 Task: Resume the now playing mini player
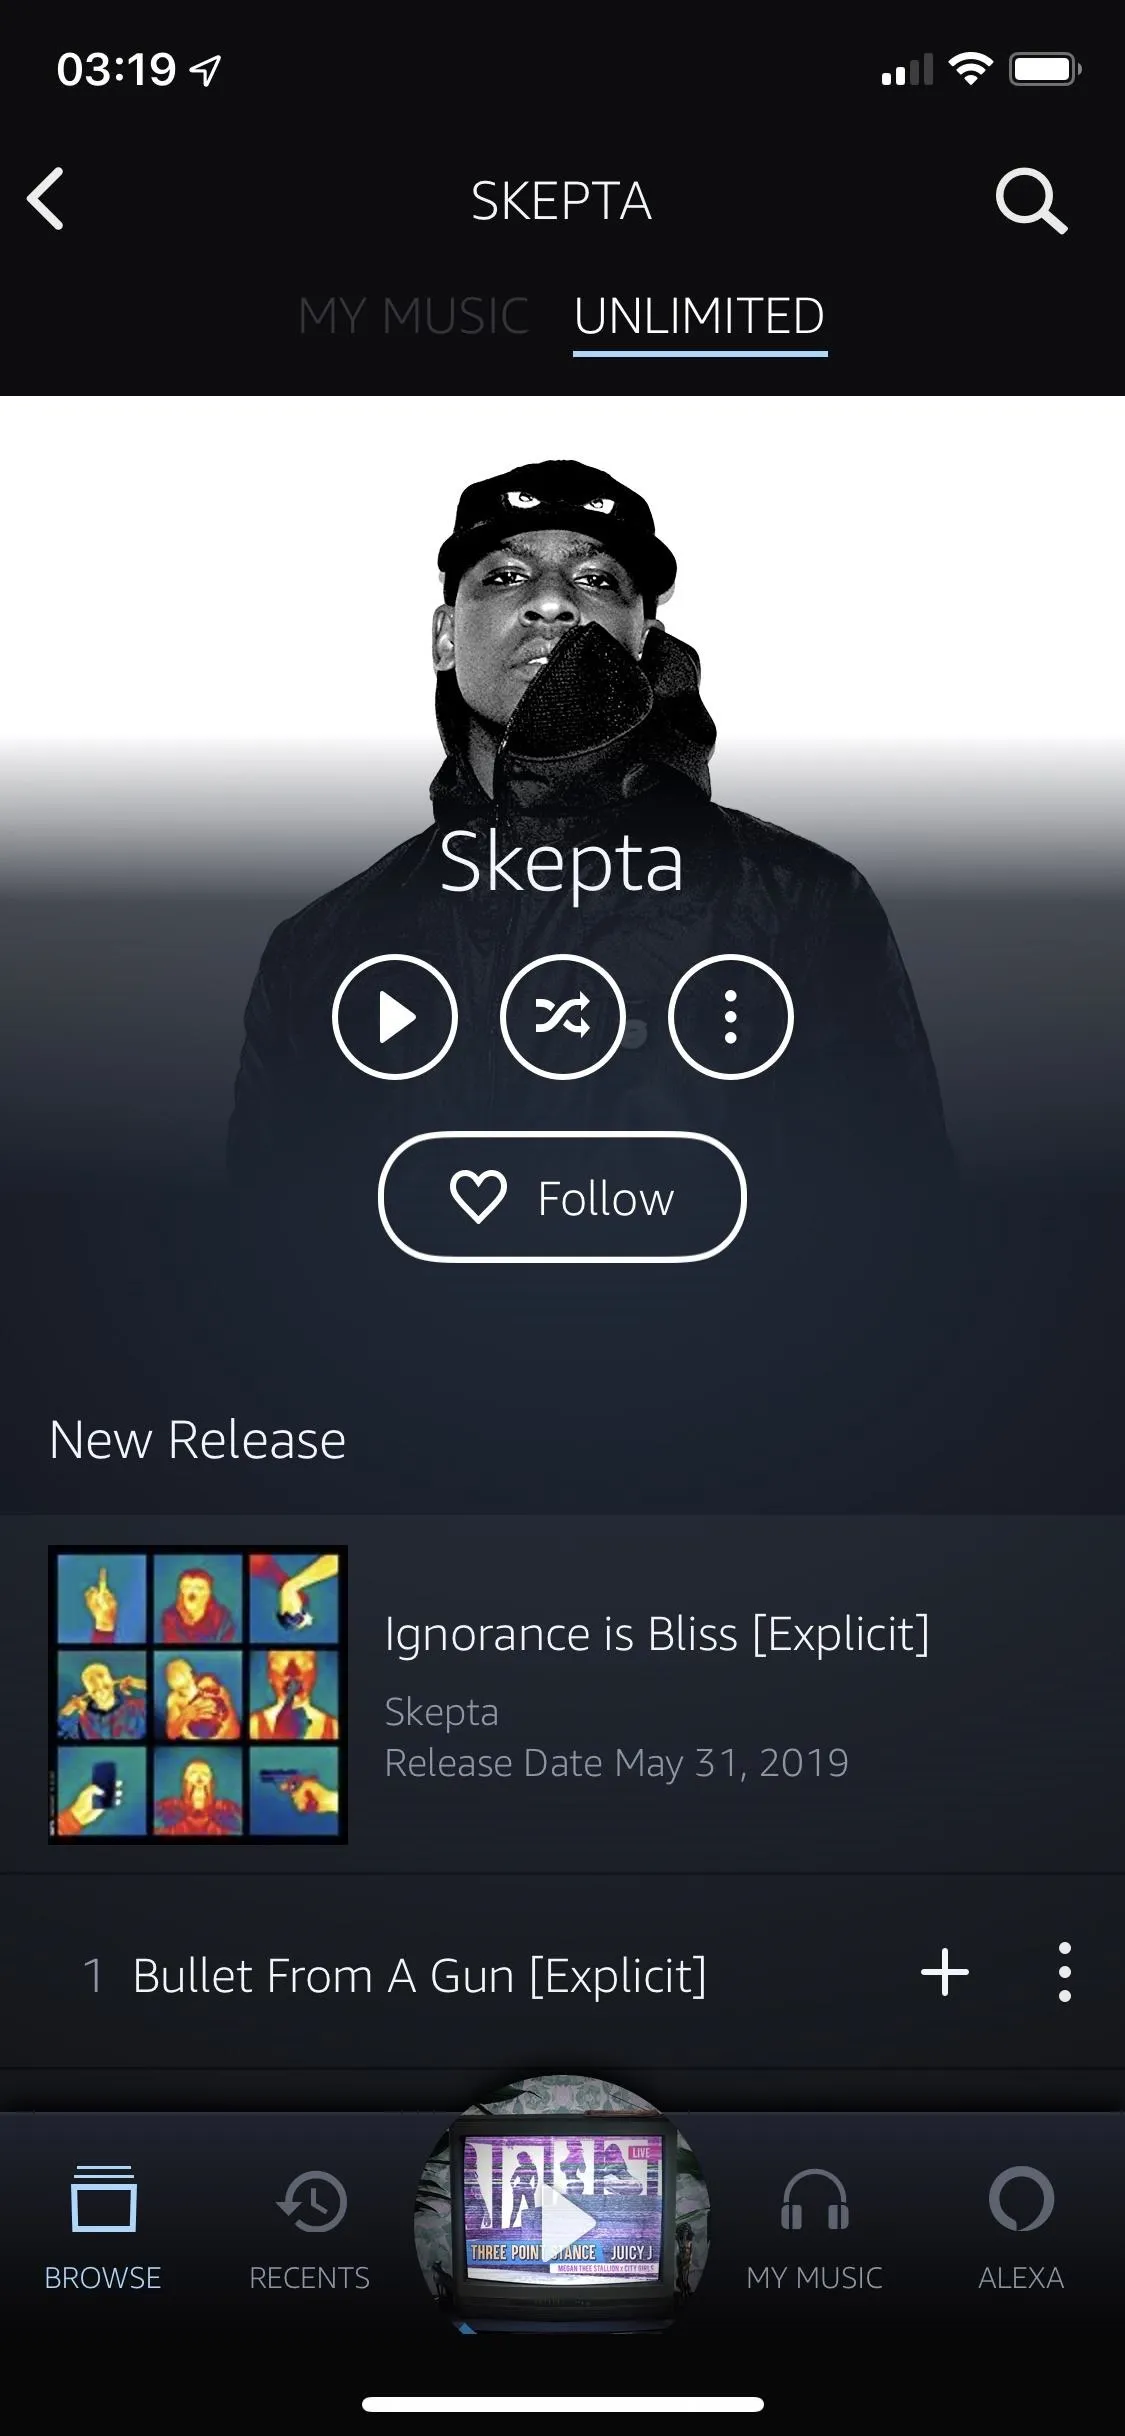pyautogui.click(x=562, y=2205)
